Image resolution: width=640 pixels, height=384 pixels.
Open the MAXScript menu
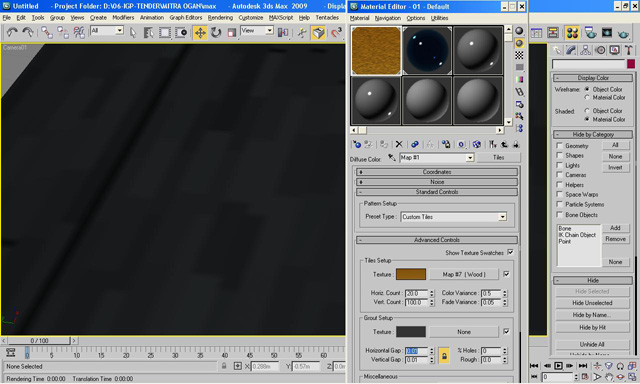tap(281, 18)
